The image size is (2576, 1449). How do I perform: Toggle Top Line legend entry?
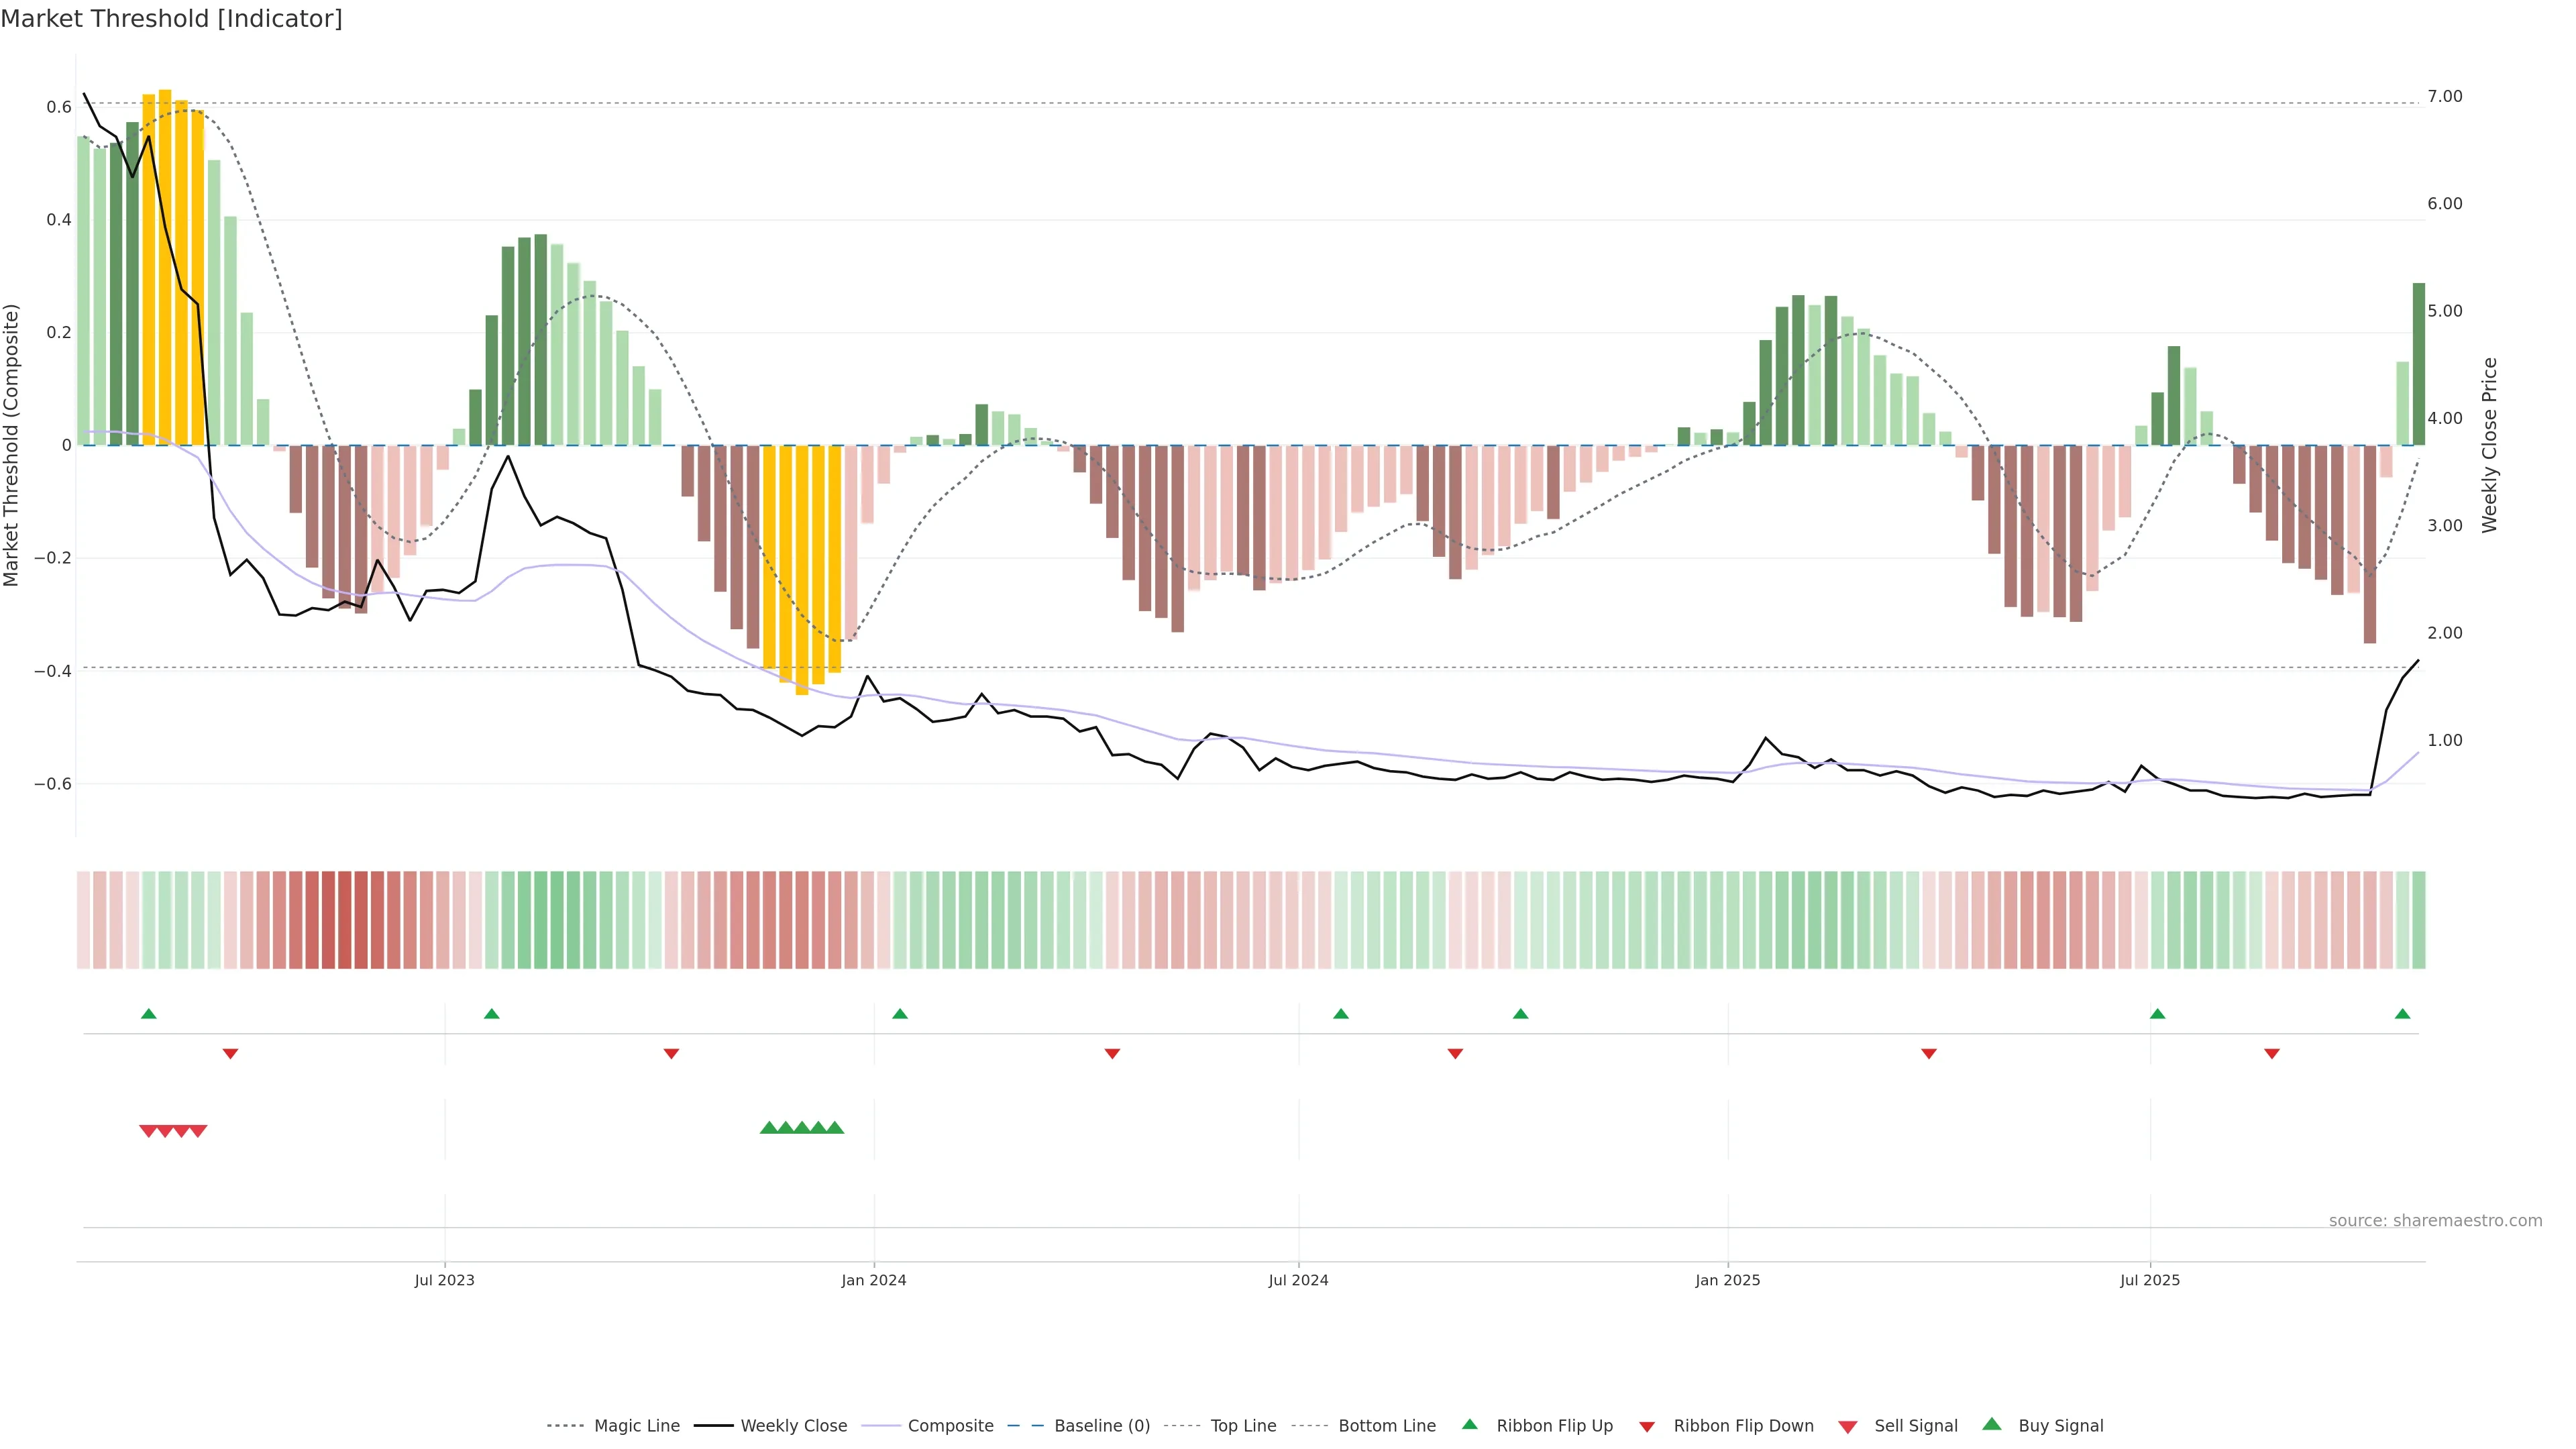pyautogui.click(x=1243, y=1426)
